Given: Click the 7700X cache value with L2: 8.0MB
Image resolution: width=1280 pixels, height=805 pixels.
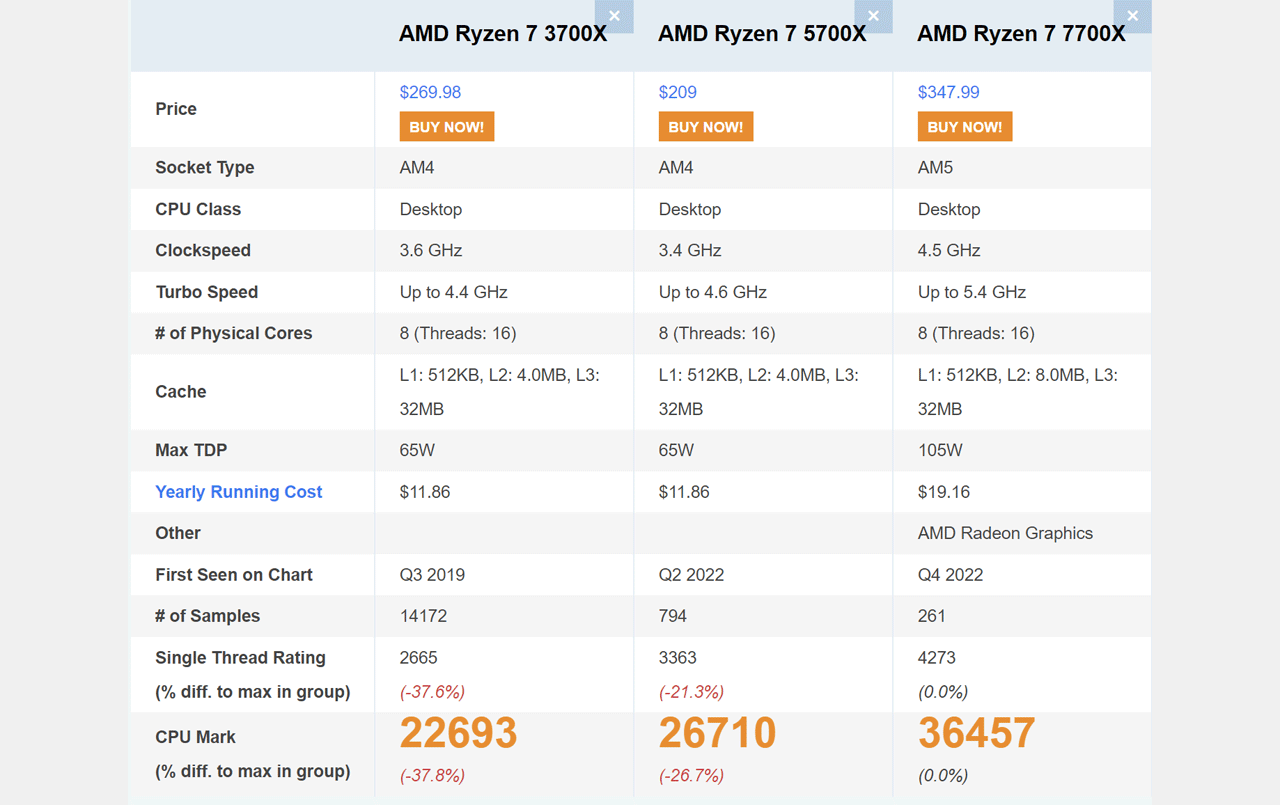Looking at the screenshot, I should tap(1018, 392).
